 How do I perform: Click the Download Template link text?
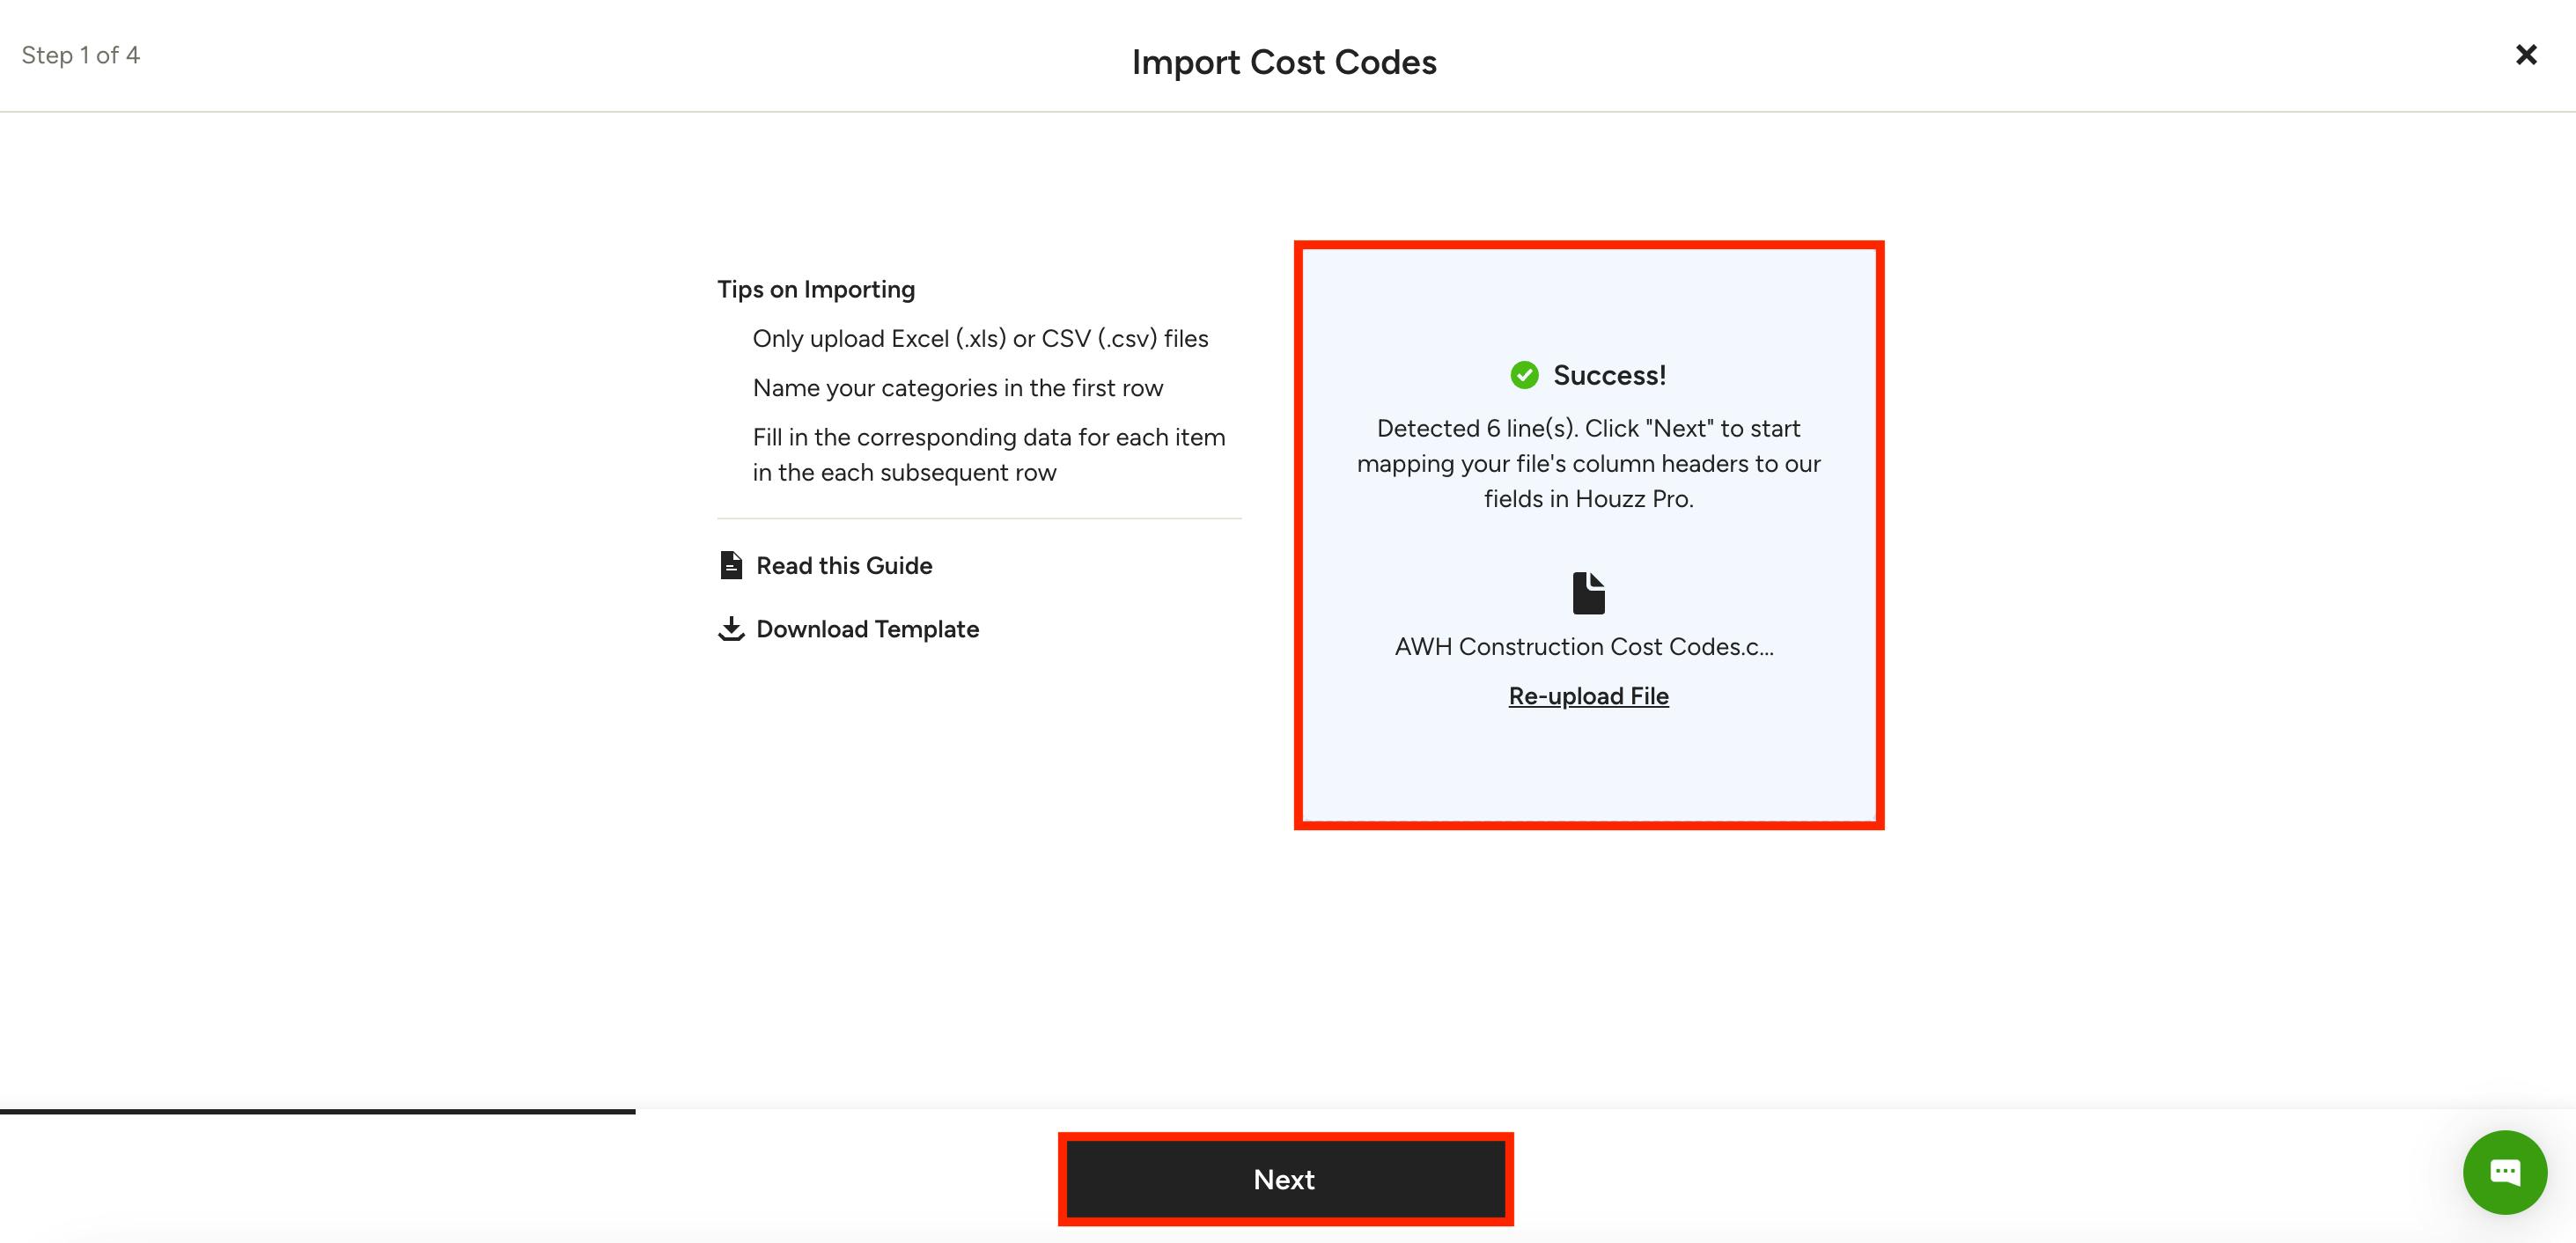(867, 629)
